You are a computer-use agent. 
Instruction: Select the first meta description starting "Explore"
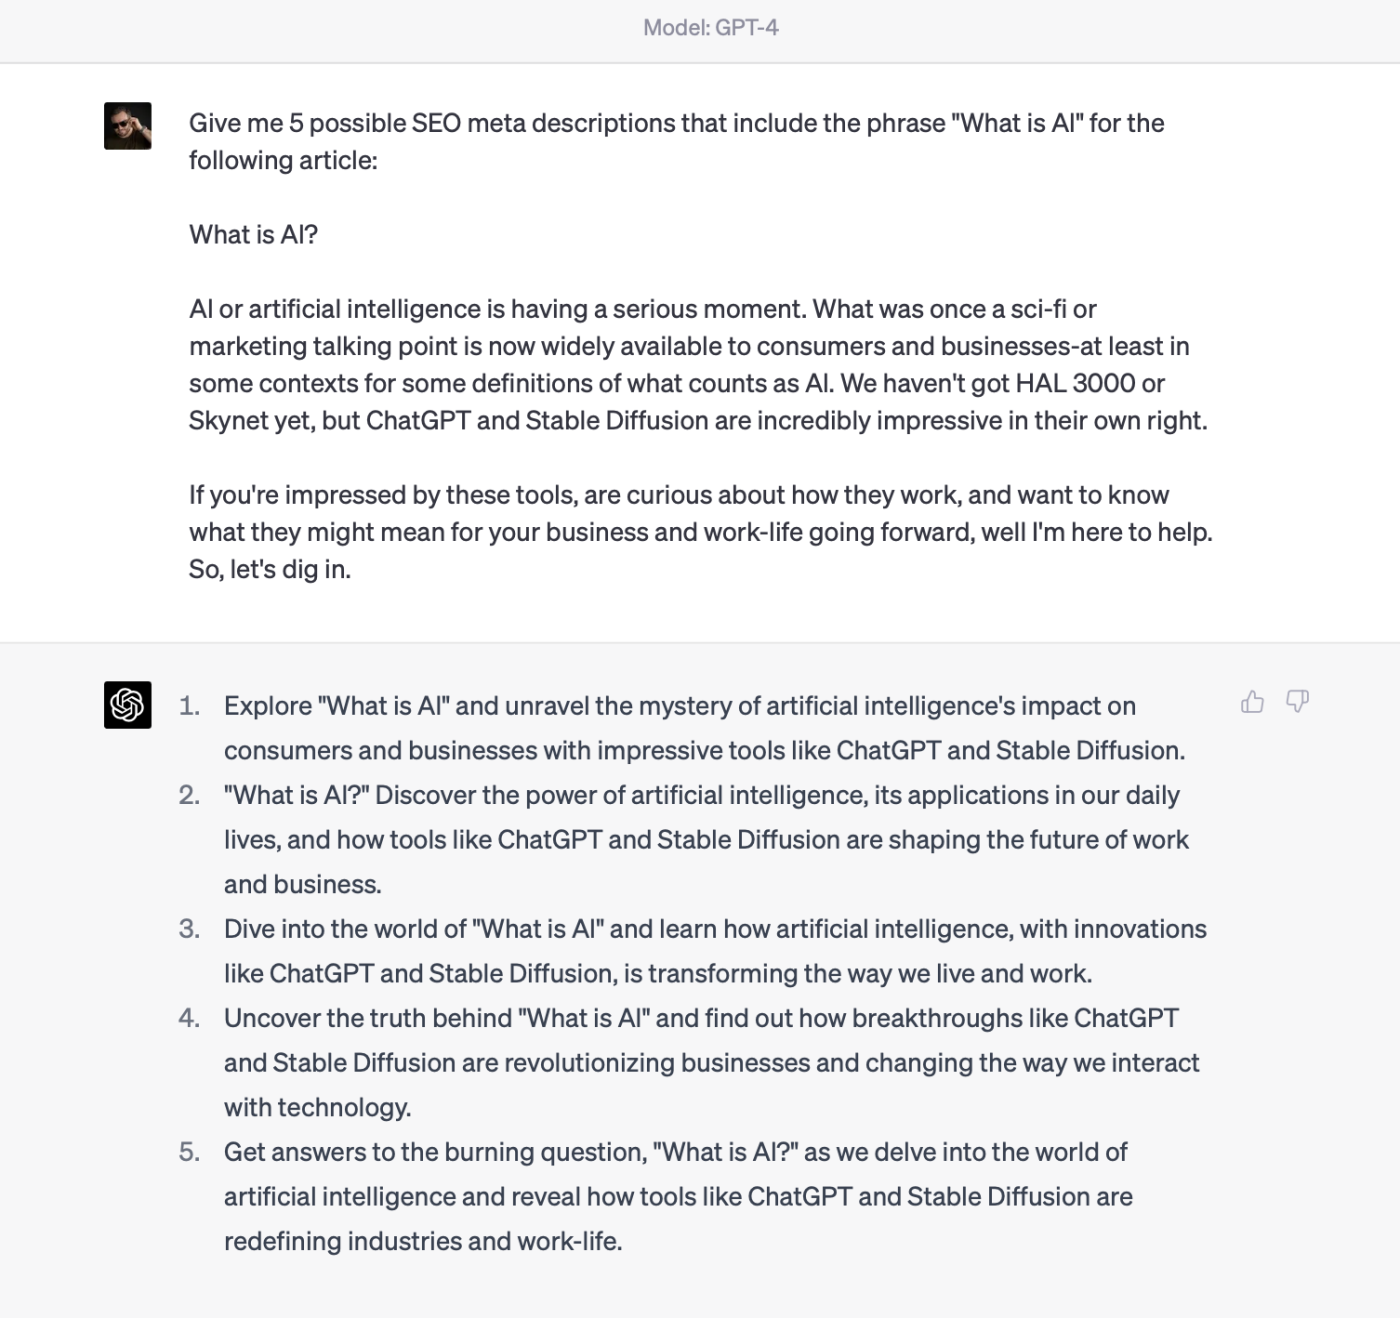[680, 706]
